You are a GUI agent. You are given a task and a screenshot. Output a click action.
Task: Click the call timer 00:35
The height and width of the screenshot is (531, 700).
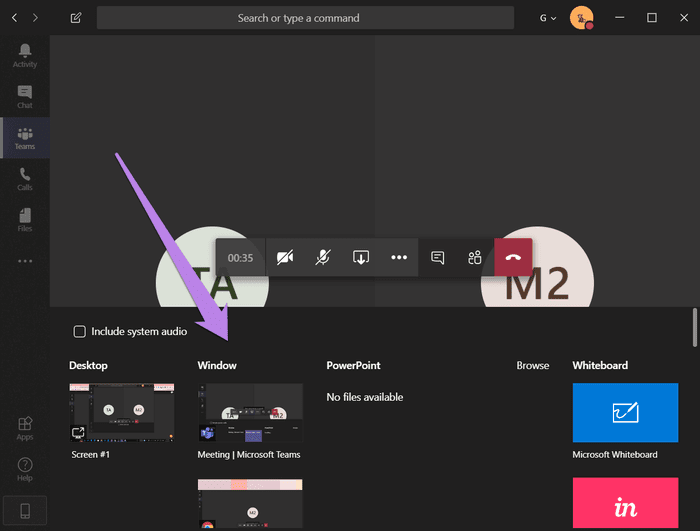(240, 258)
